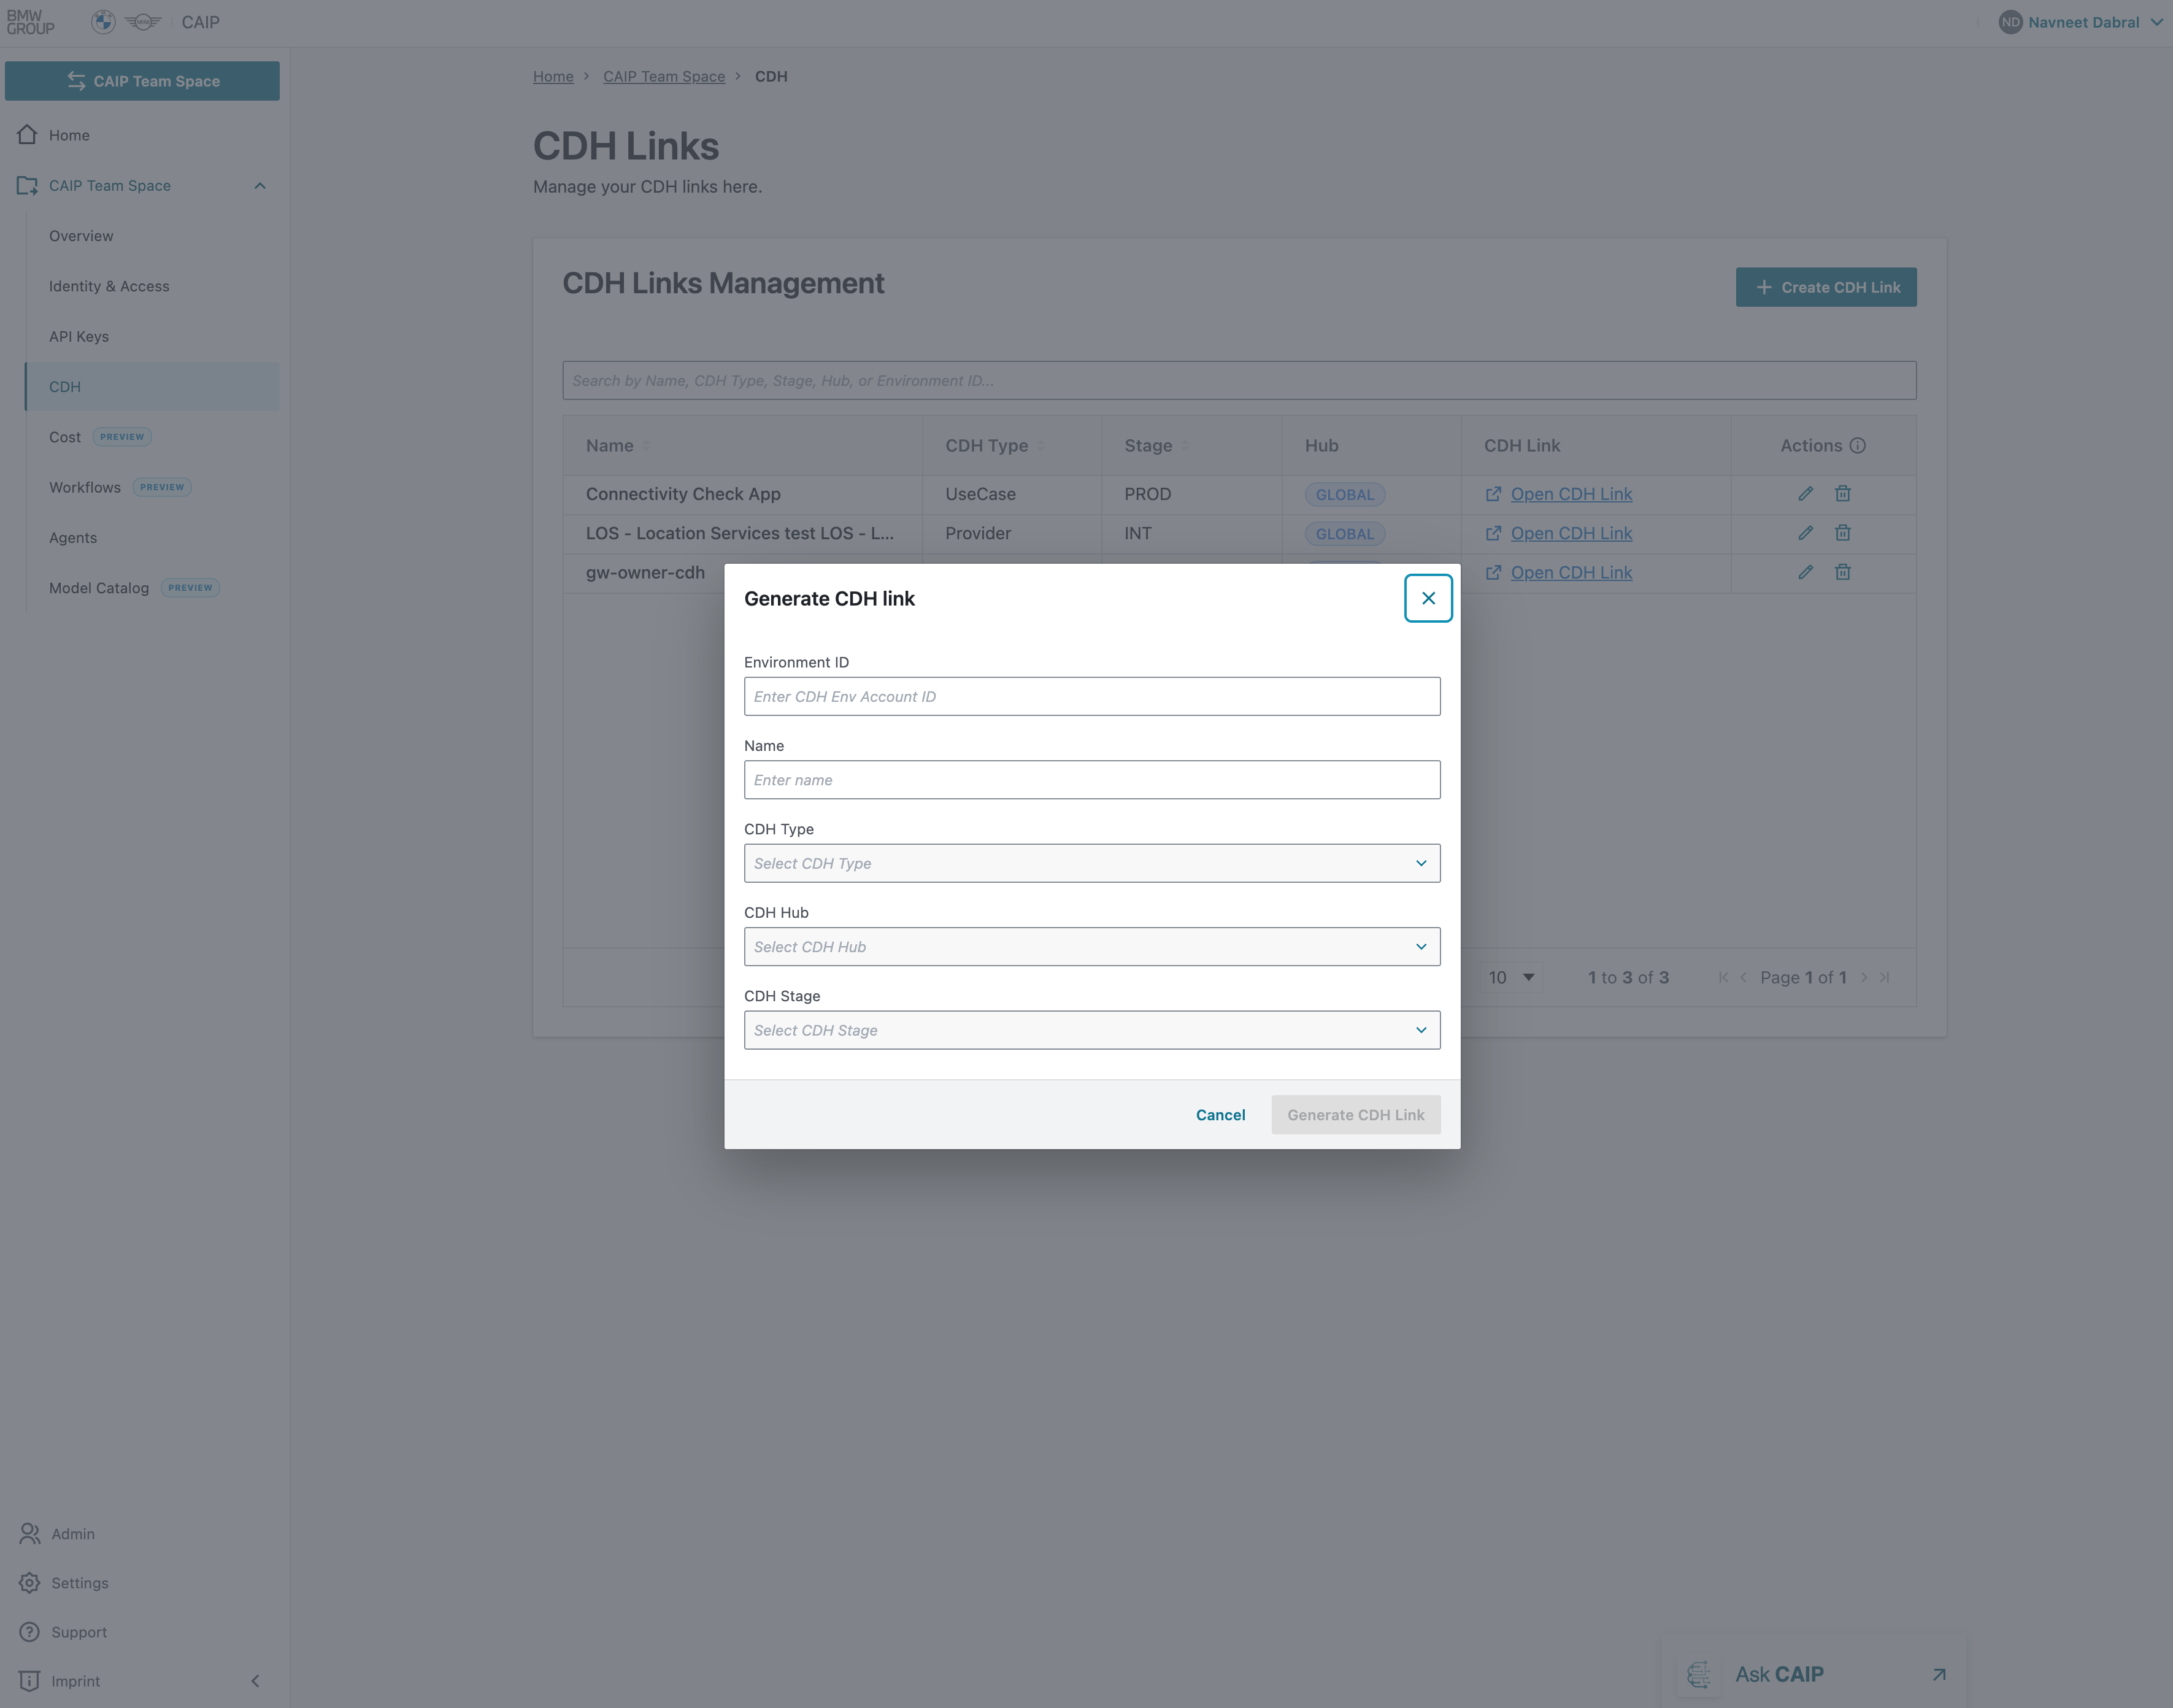Go to the previous page
2173x1708 pixels.
(x=1743, y=977)
